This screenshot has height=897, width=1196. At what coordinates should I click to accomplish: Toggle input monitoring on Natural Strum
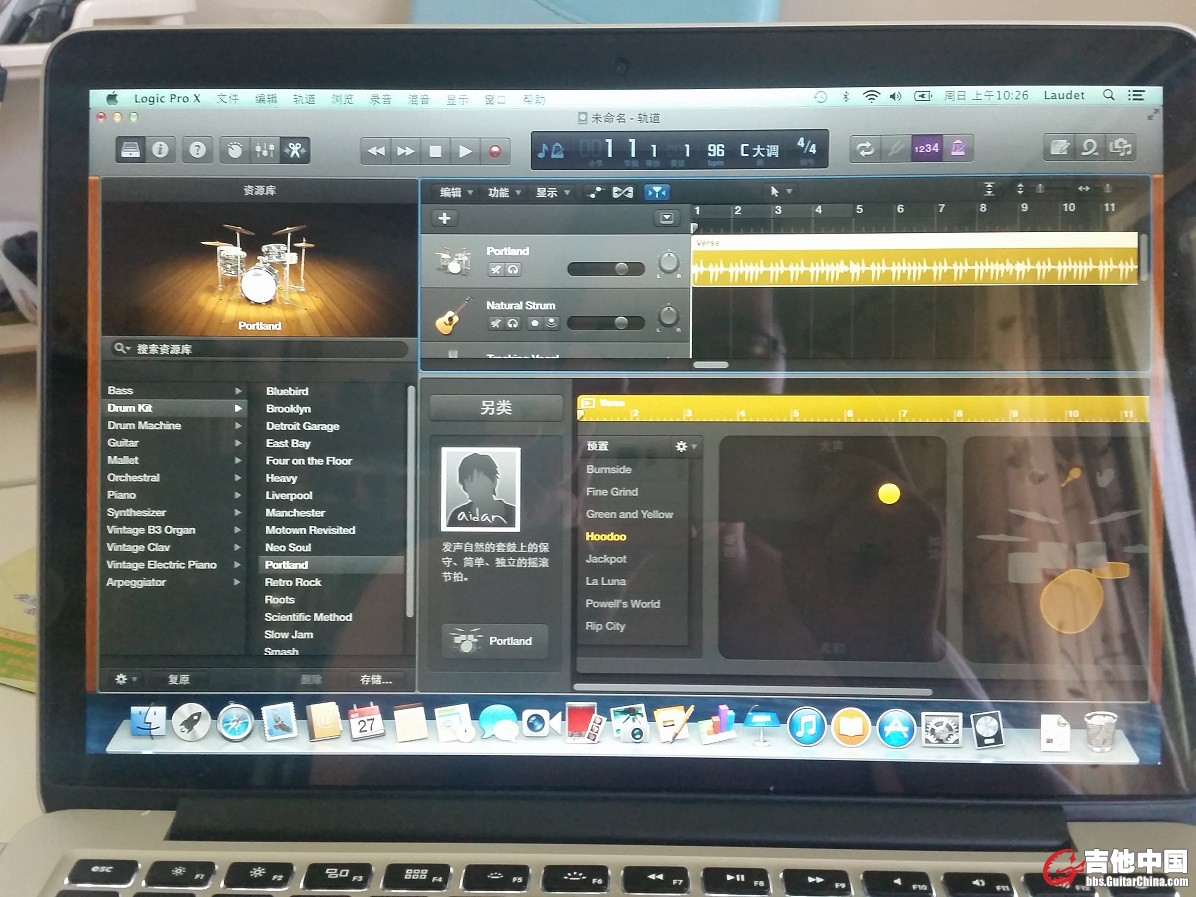(x=551, y=323)
